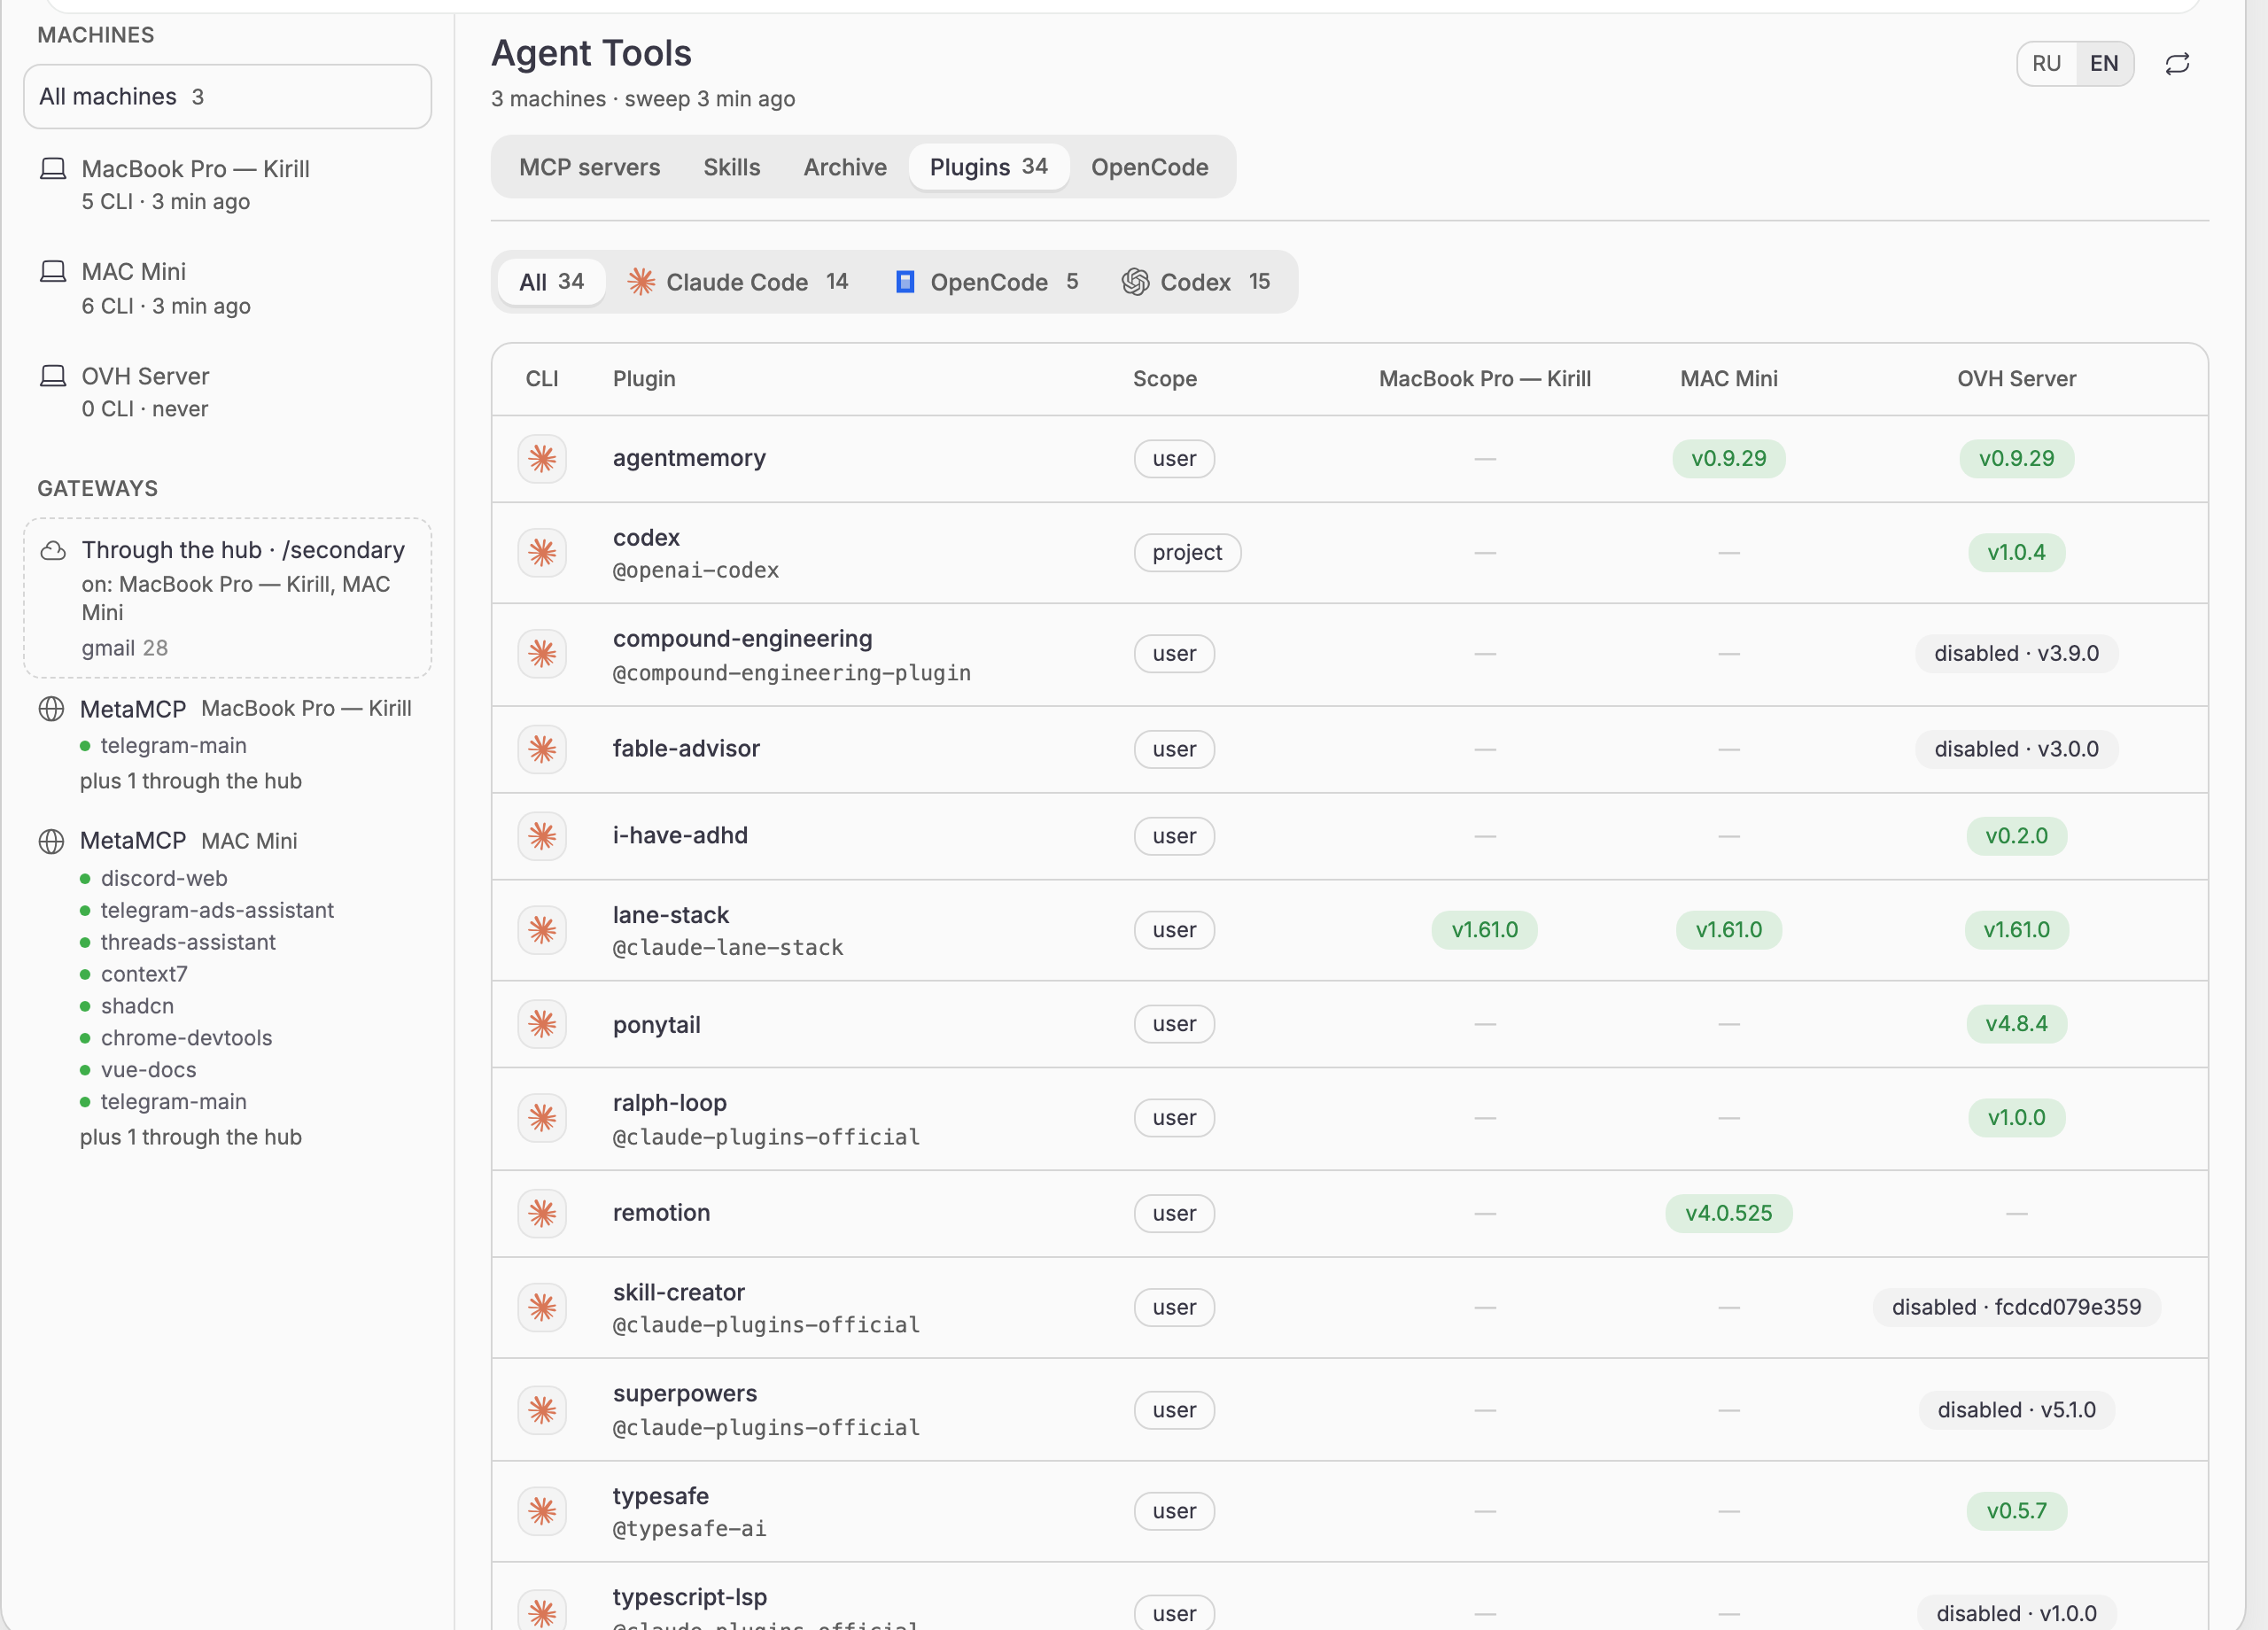Click compound-engineering plugin name
Viewport: 2268px width, 1630px height.
click(742, 639)
